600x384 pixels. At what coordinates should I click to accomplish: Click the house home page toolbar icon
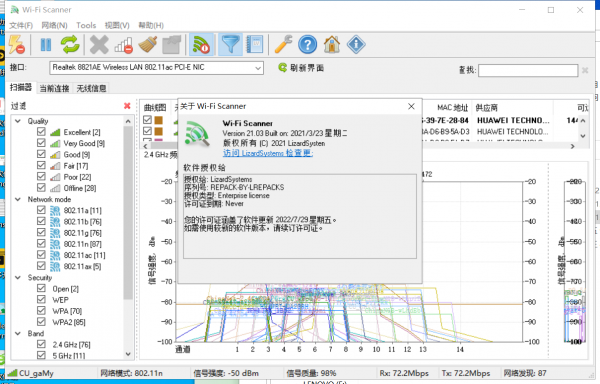click(x=332, y=45)
